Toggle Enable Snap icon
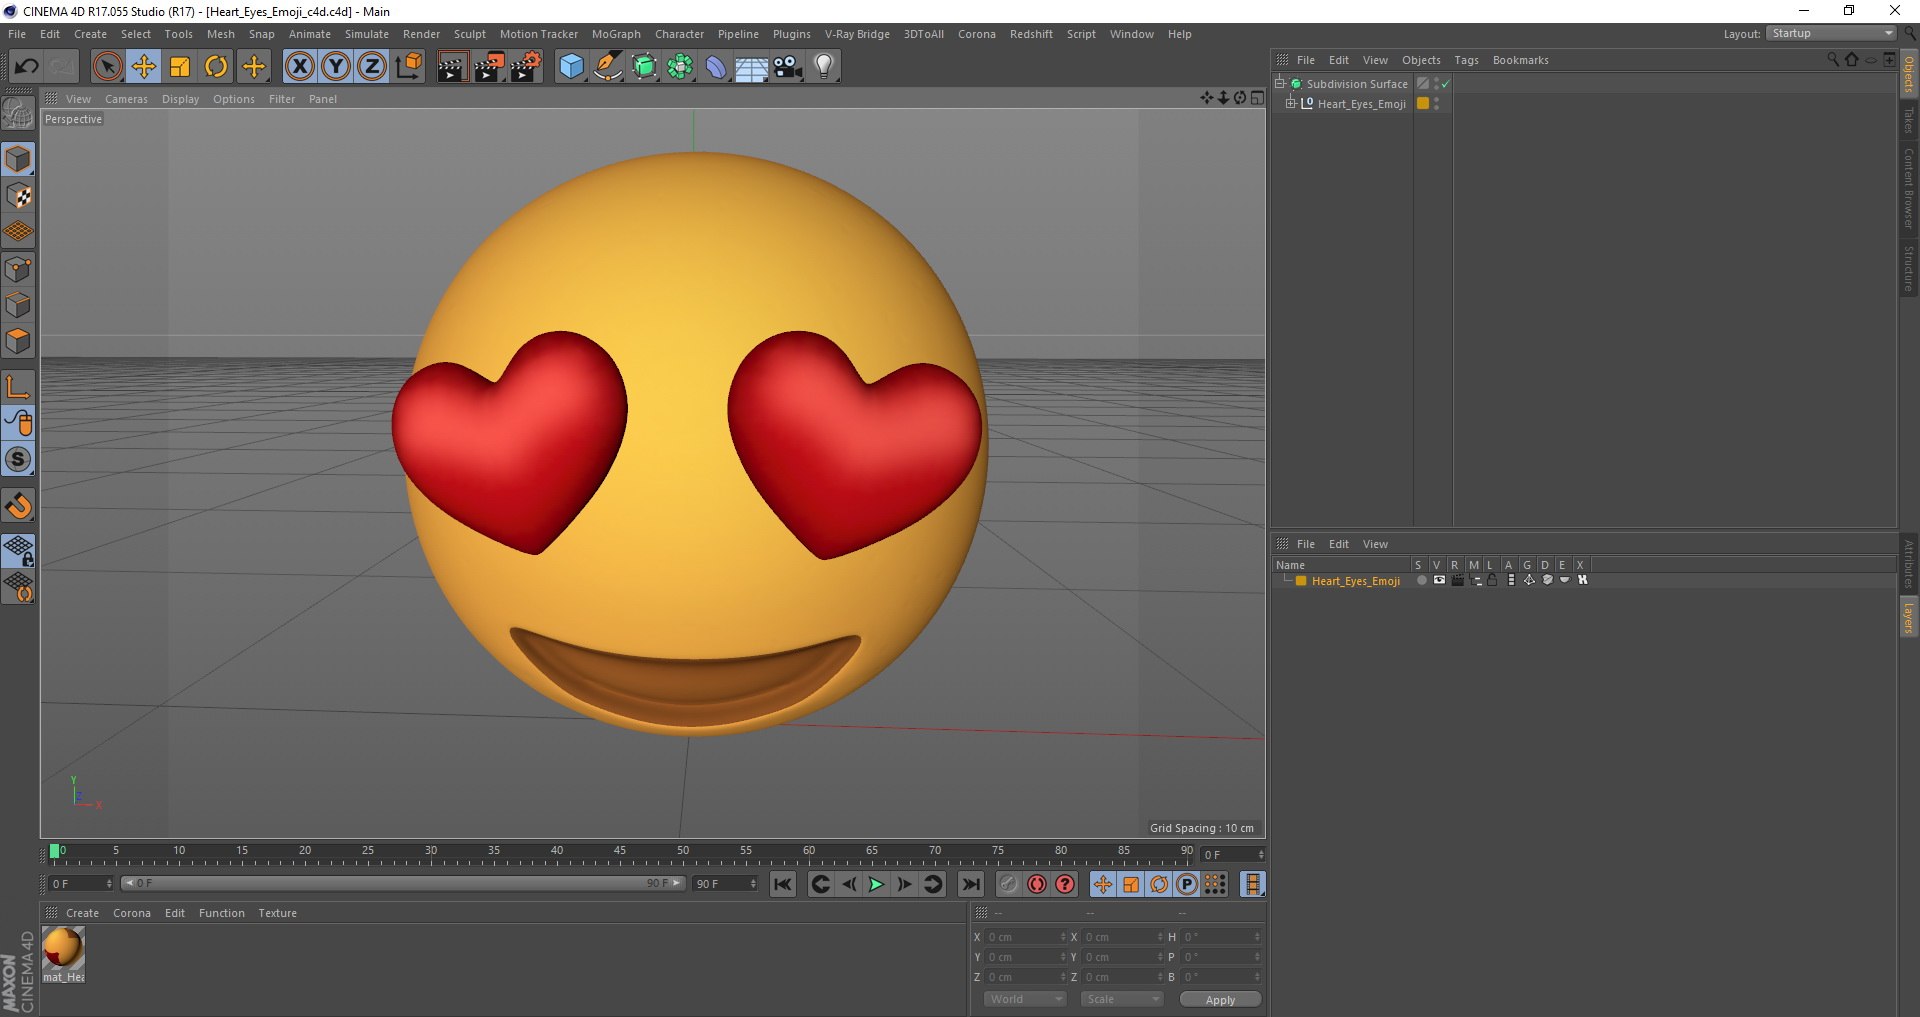This screenshot has height=1017, width=1920. (18, 506)
